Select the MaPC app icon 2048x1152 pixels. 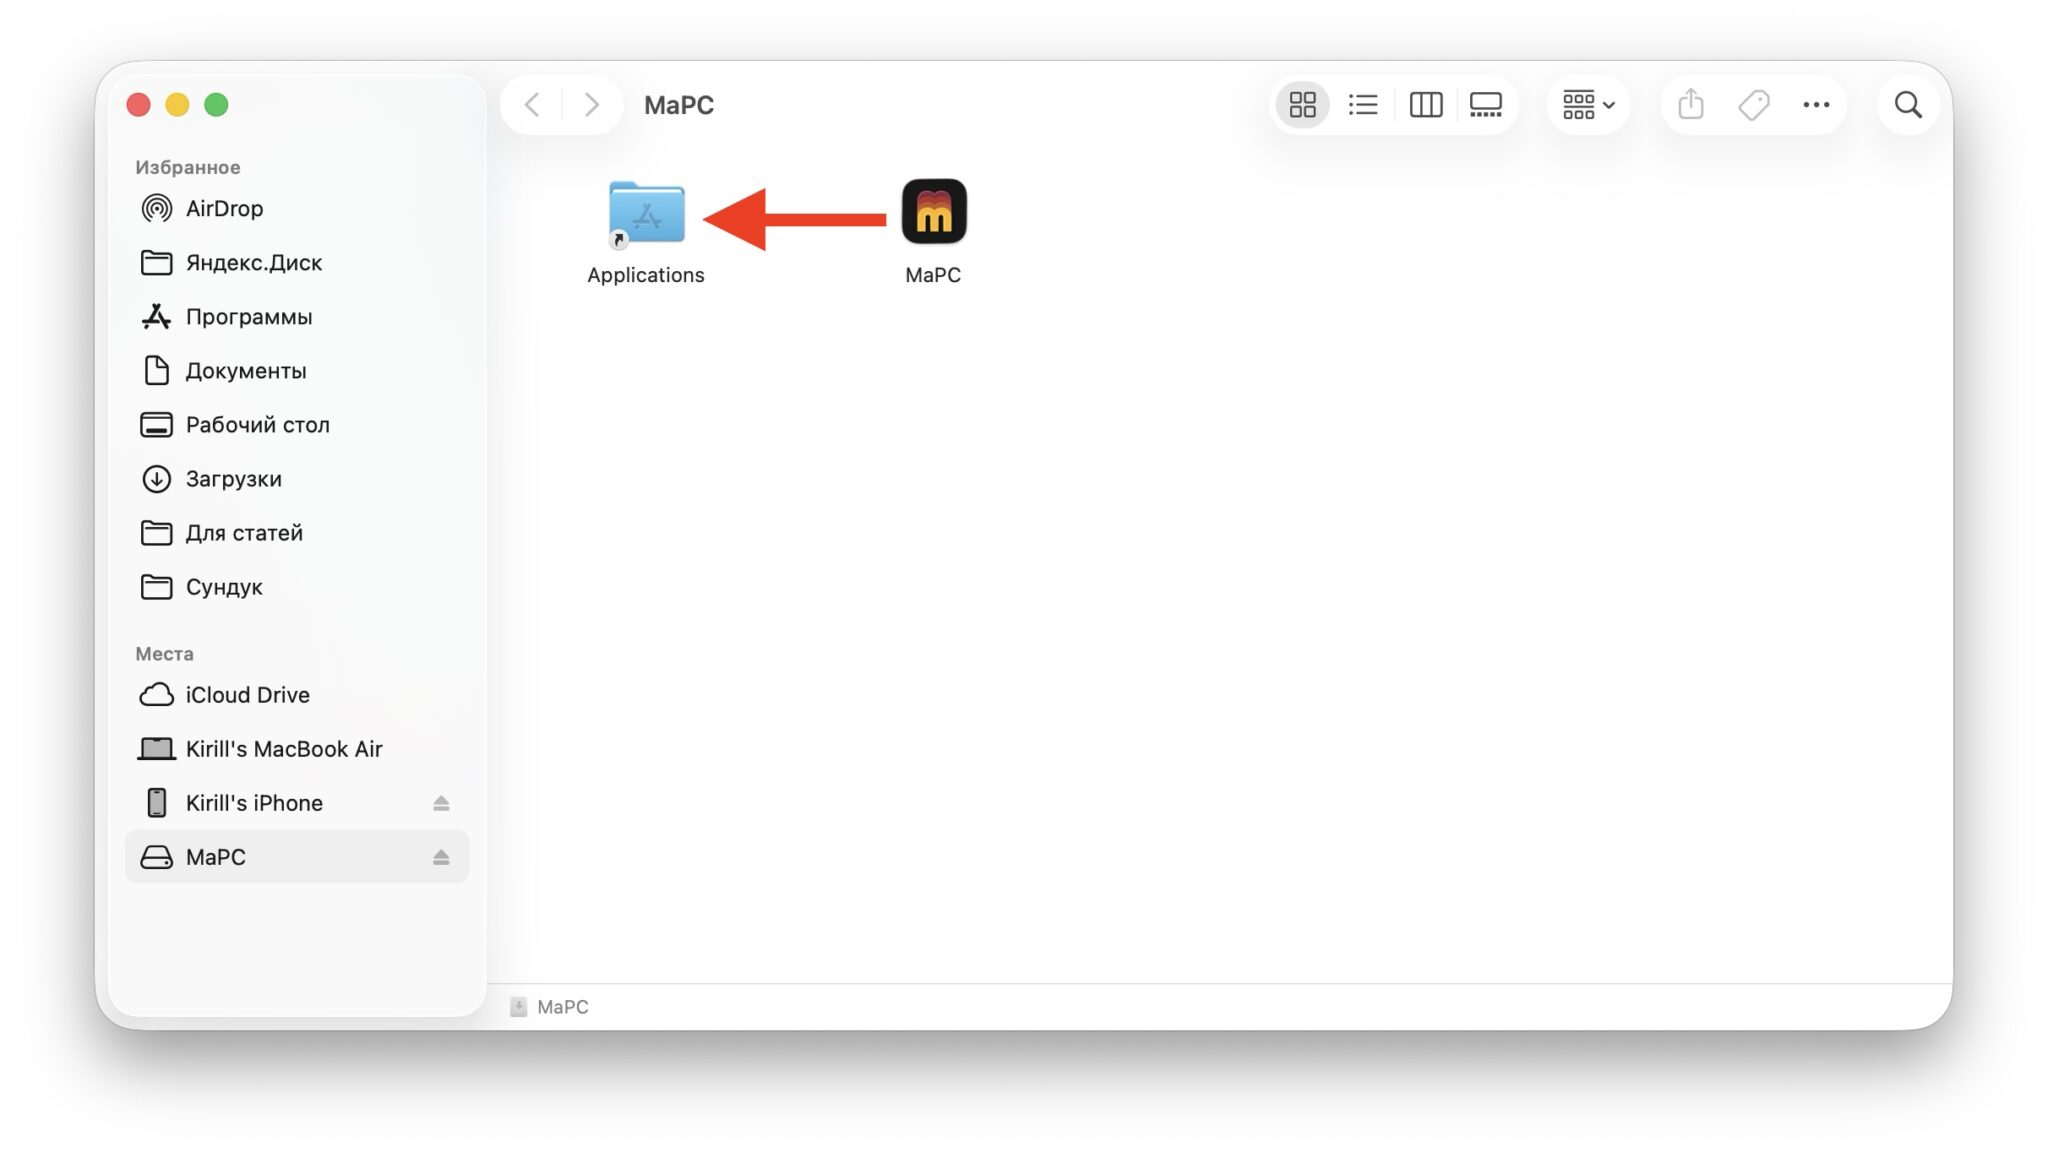tap(933, 232)
